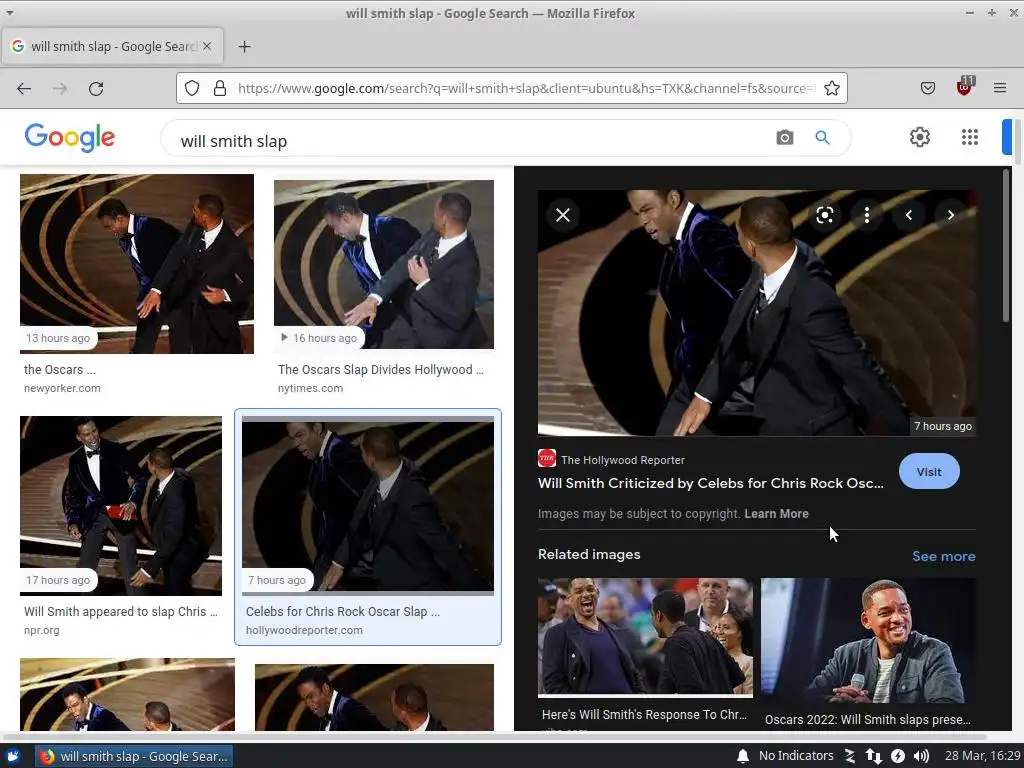Click 'The Oscars Slap Divides Hollywood' caption
The width and height of the screenshot is (1024, 768).
point(381,370)
